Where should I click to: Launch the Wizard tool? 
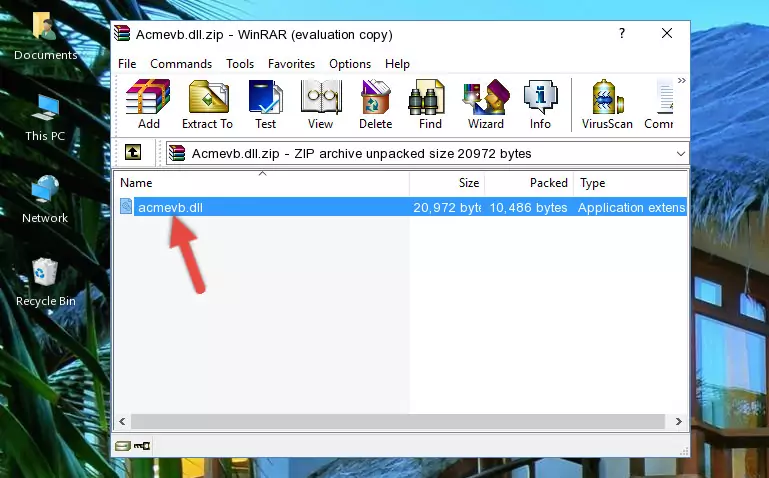(x=486, y=104)
